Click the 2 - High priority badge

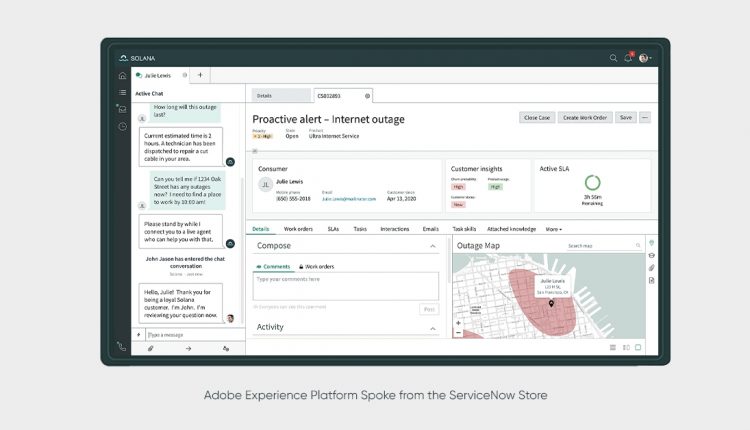[263, 136]
